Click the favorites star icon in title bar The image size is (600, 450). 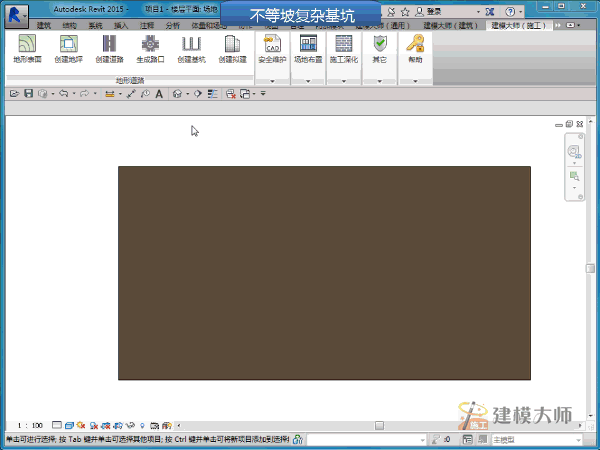405,12
